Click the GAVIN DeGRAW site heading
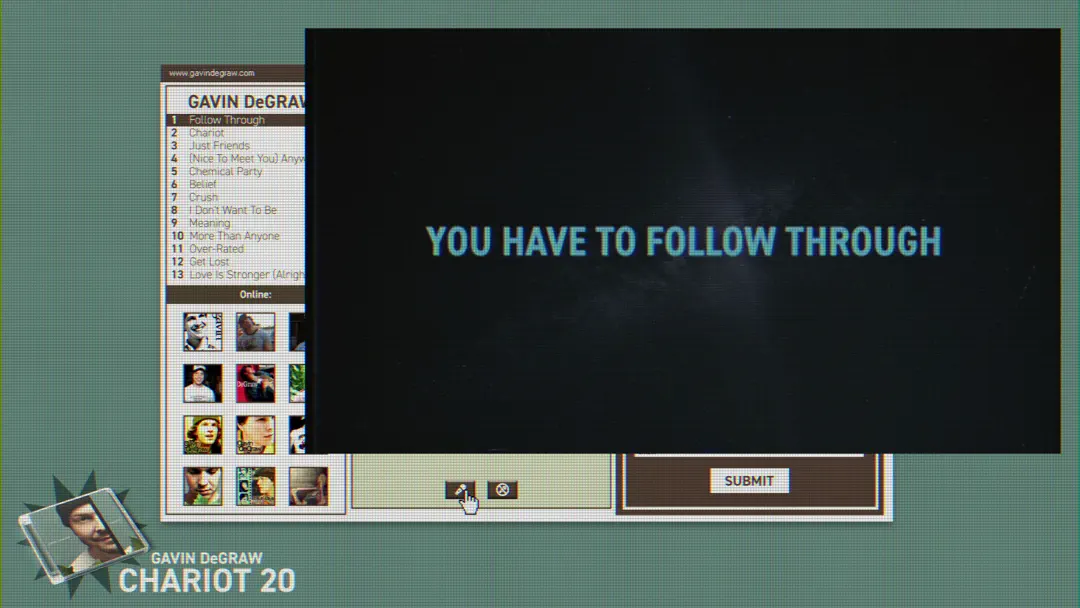Screen dimensions: 1080x608 coord(247,102)
